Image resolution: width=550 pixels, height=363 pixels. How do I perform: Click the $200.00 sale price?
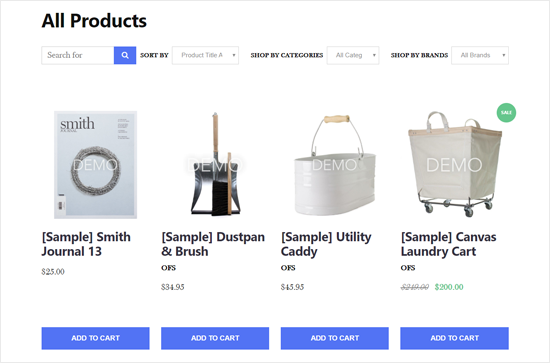[449, 287]
